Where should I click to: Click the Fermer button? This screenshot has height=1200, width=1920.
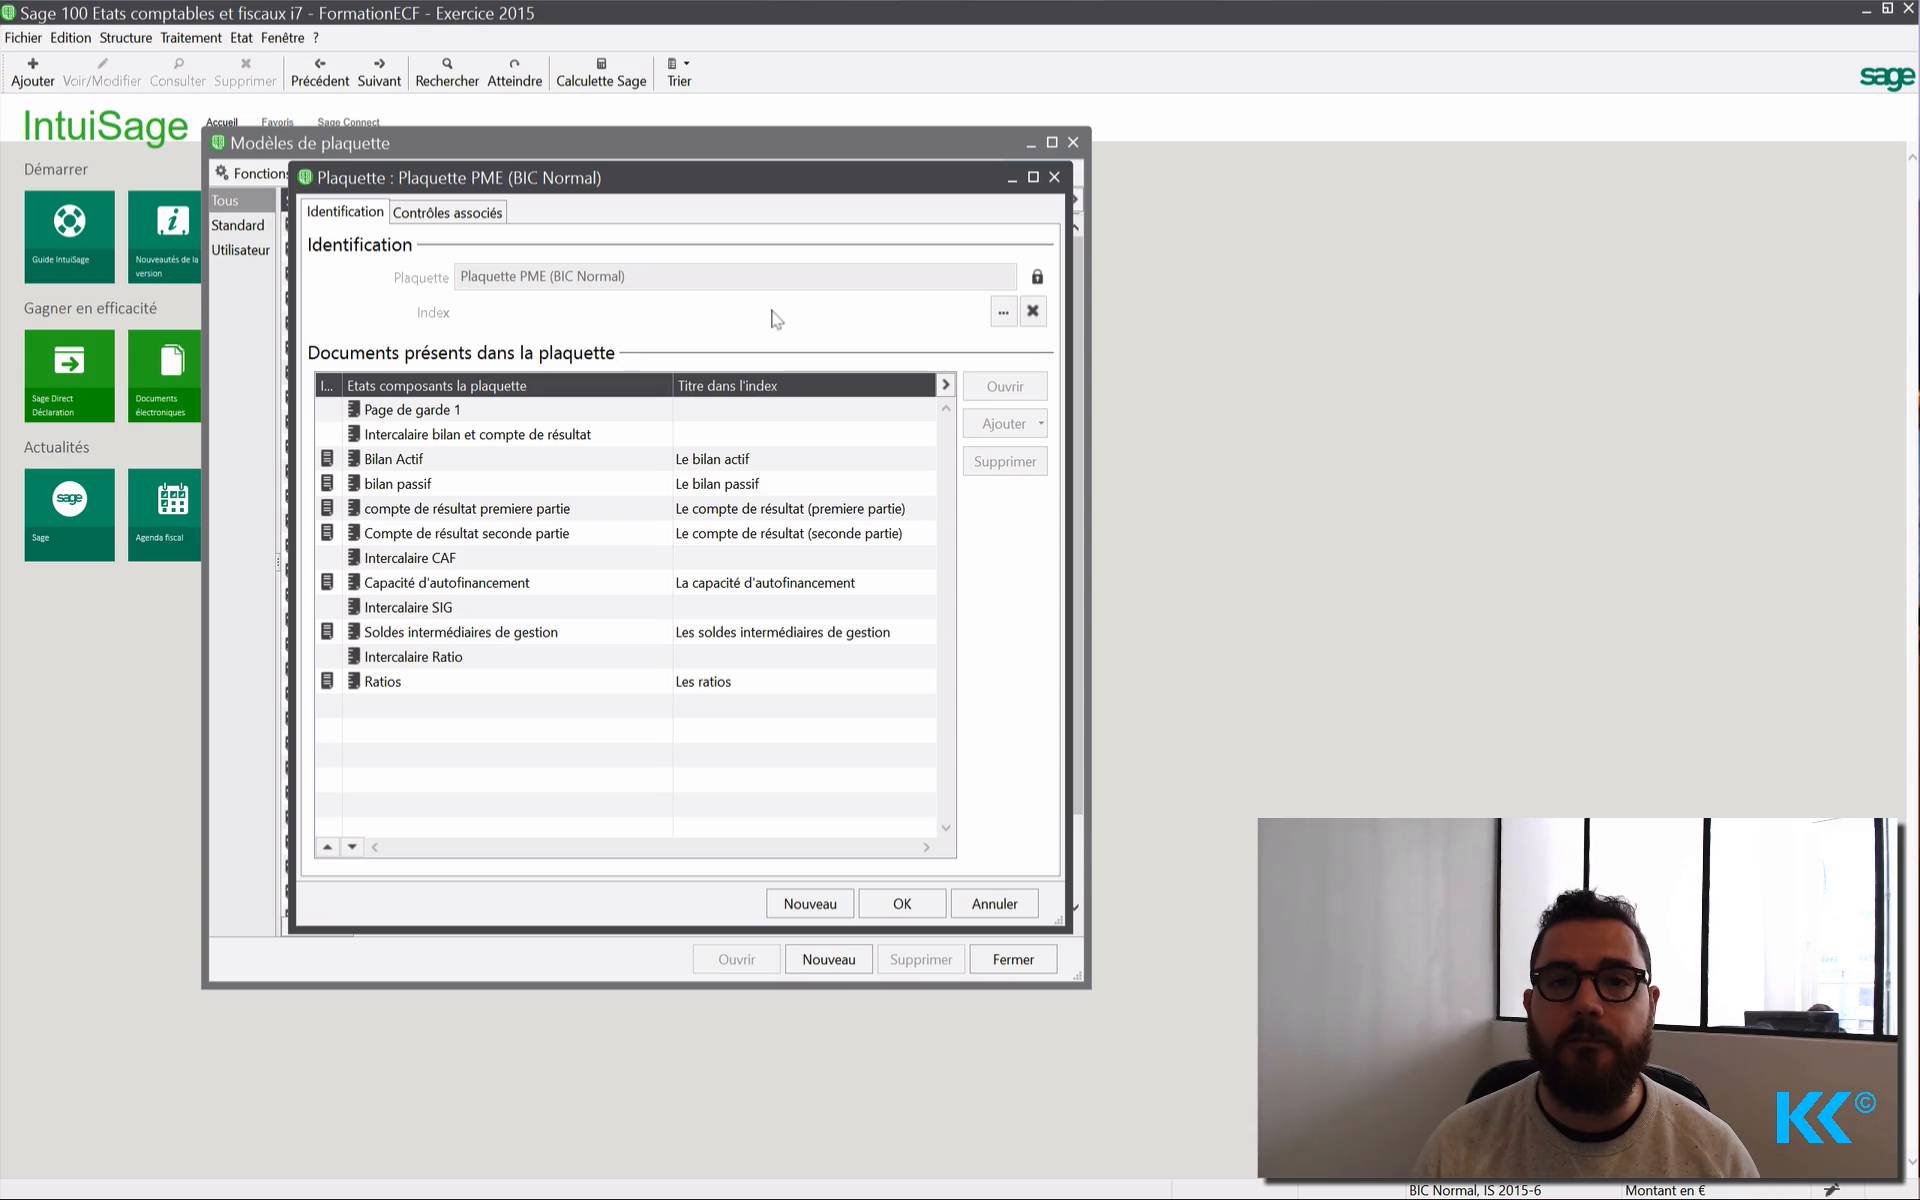[x=1013, y=958]
